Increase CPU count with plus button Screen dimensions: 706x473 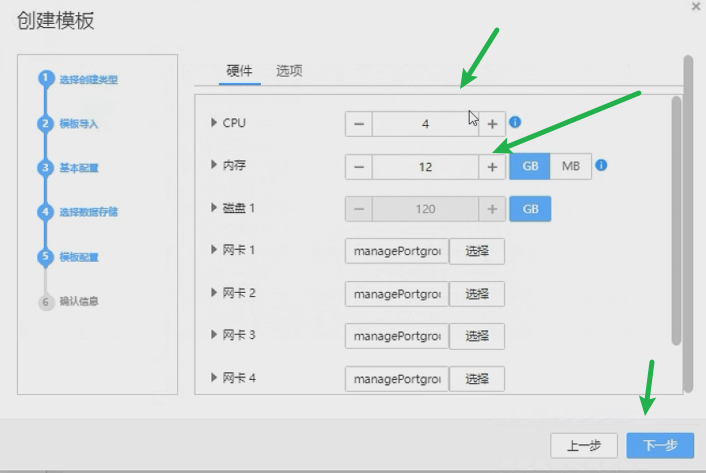tap(492, 124)
